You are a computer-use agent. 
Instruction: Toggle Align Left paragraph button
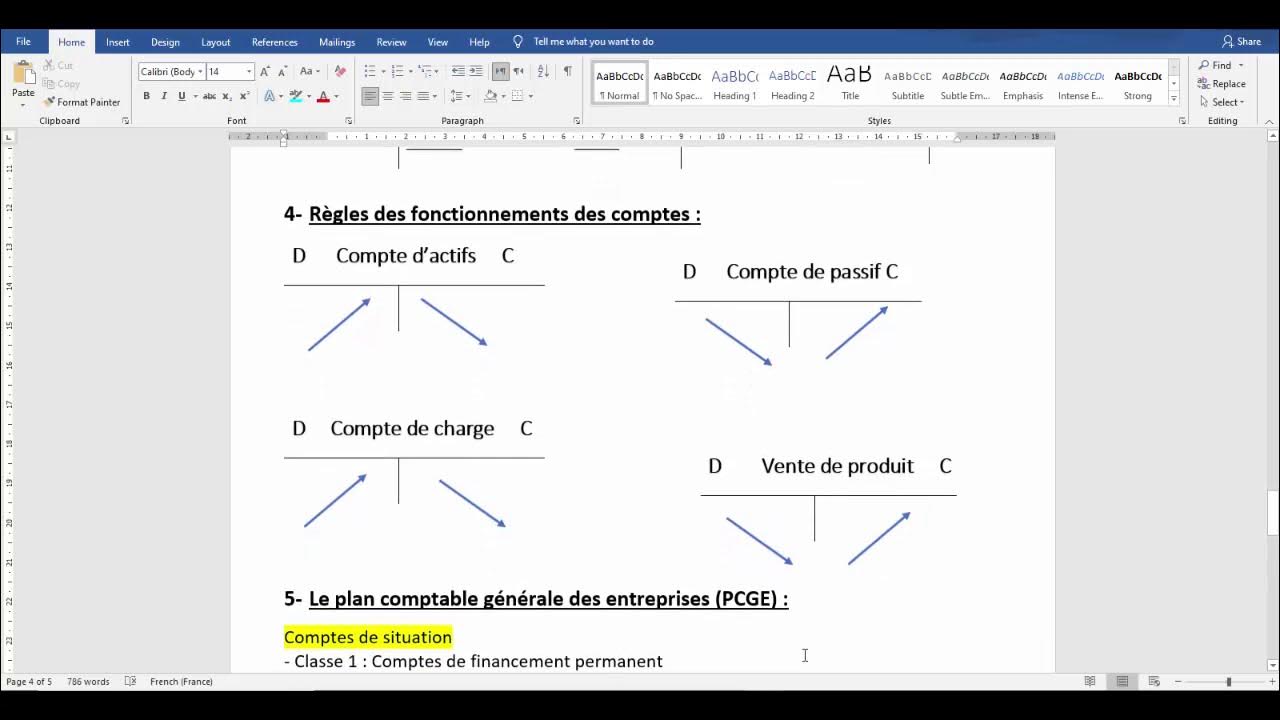pos(370,96)
